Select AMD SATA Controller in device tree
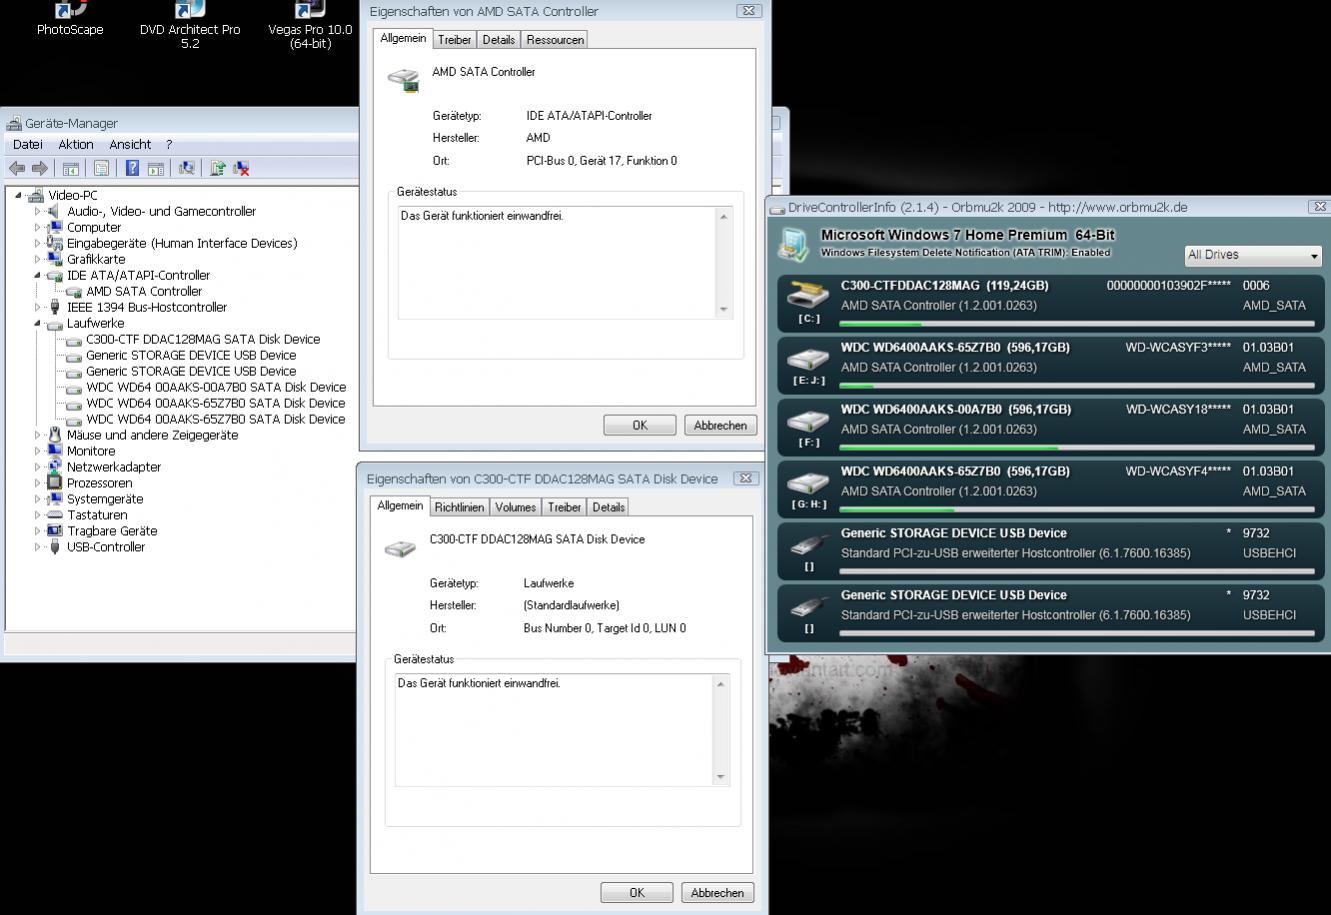1331x915 pixels. pos(144,291)
